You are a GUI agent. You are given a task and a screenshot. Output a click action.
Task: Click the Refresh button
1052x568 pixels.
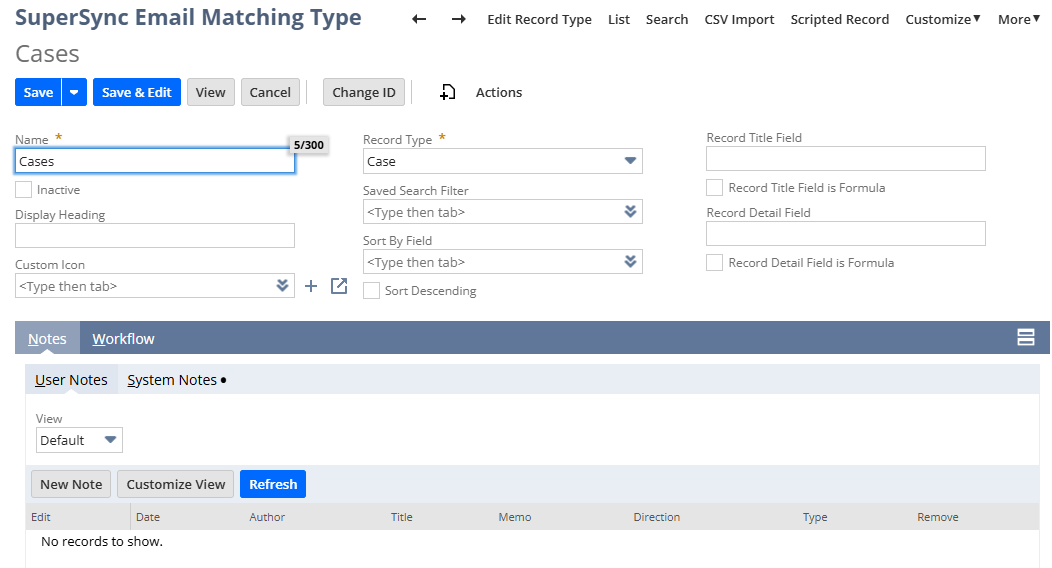point(273,484)
